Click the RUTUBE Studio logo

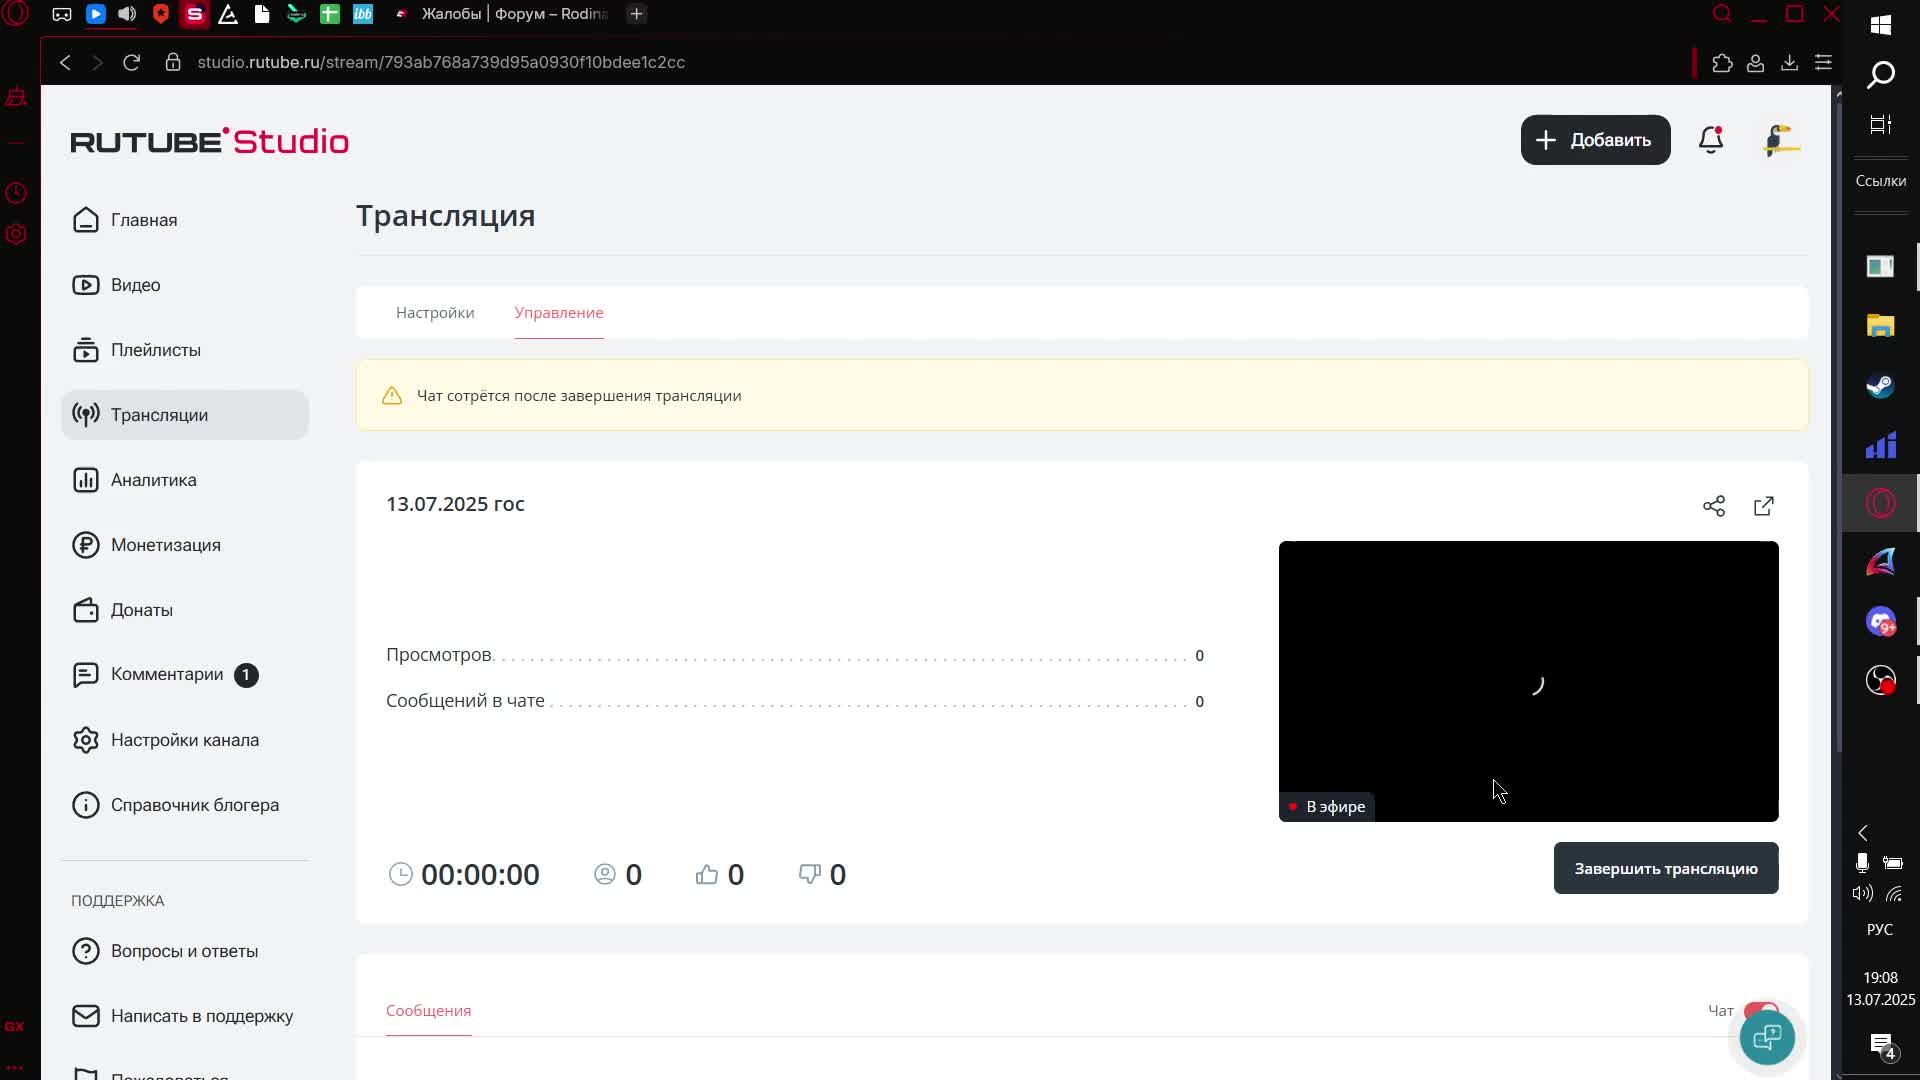pyautogui.click(x=209, y=141)
